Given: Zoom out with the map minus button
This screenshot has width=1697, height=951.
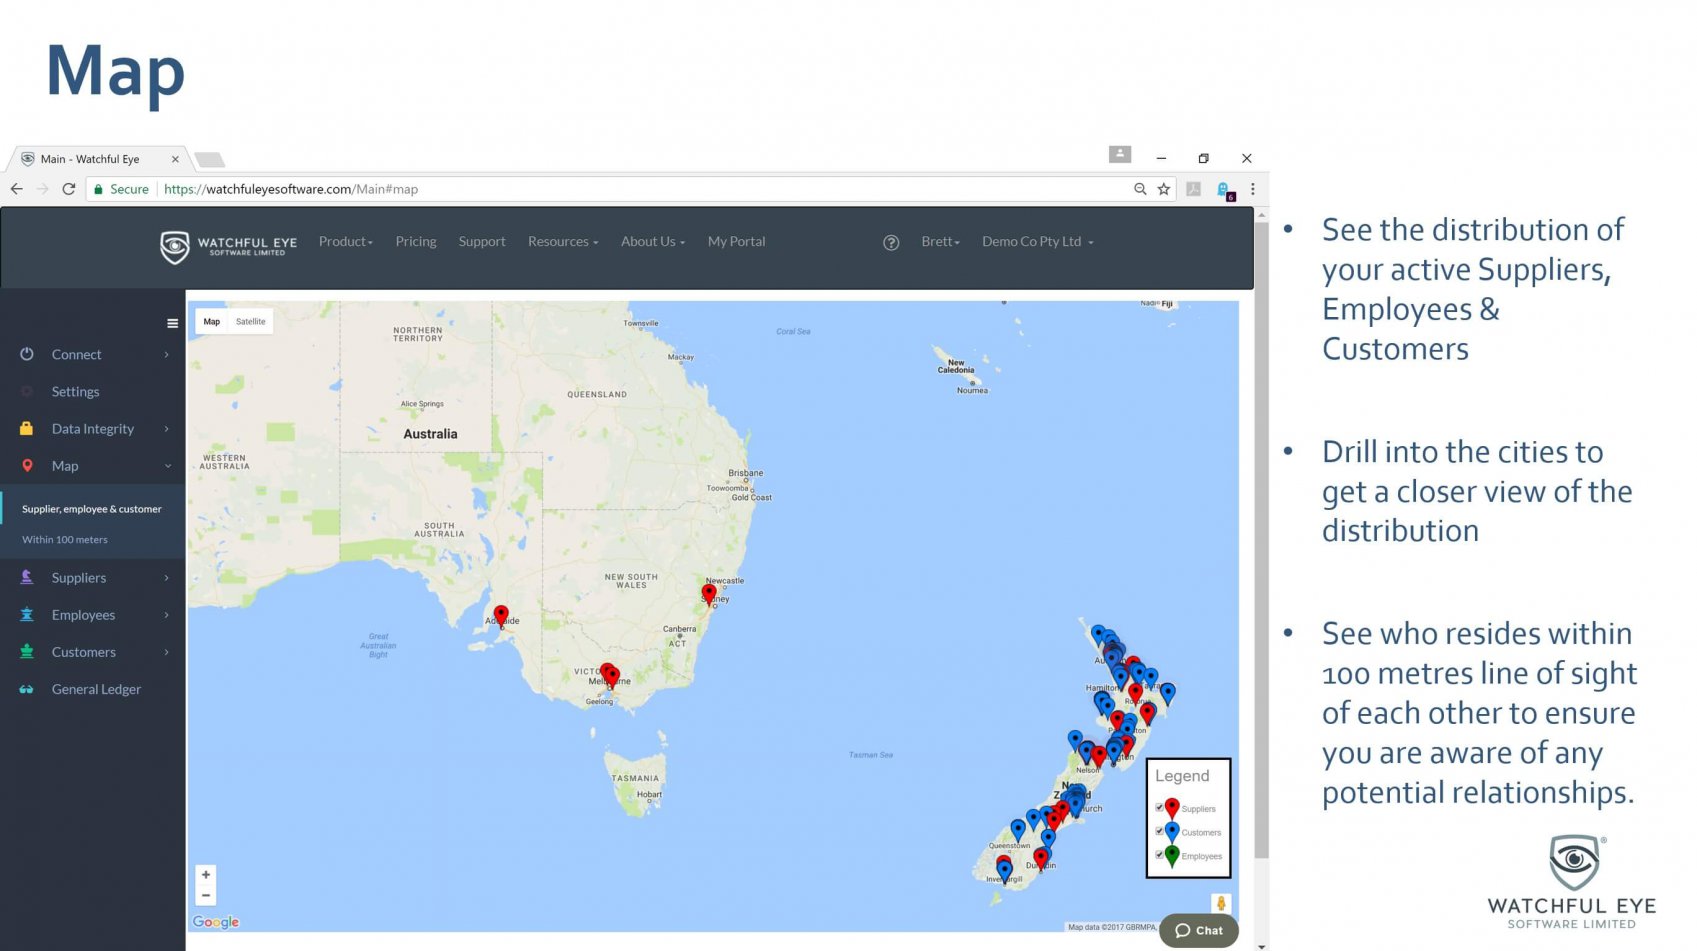Looking at the screenshot, I should [x=206, y=896].
